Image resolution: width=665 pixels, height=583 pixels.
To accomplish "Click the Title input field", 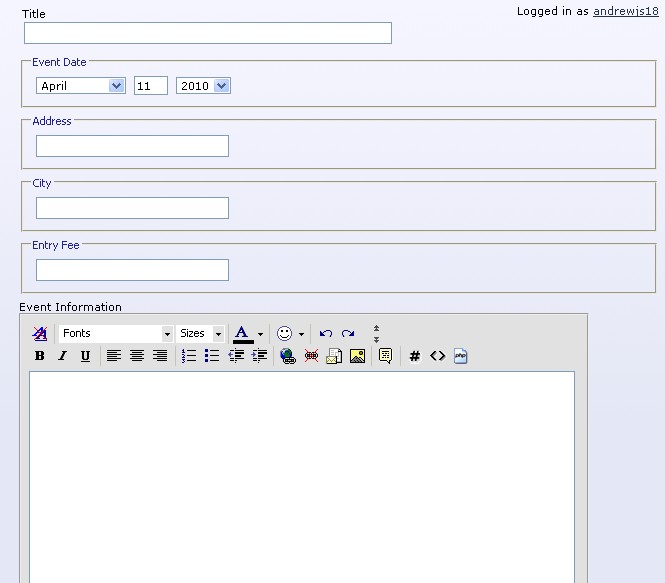I will tap(208, 33).
